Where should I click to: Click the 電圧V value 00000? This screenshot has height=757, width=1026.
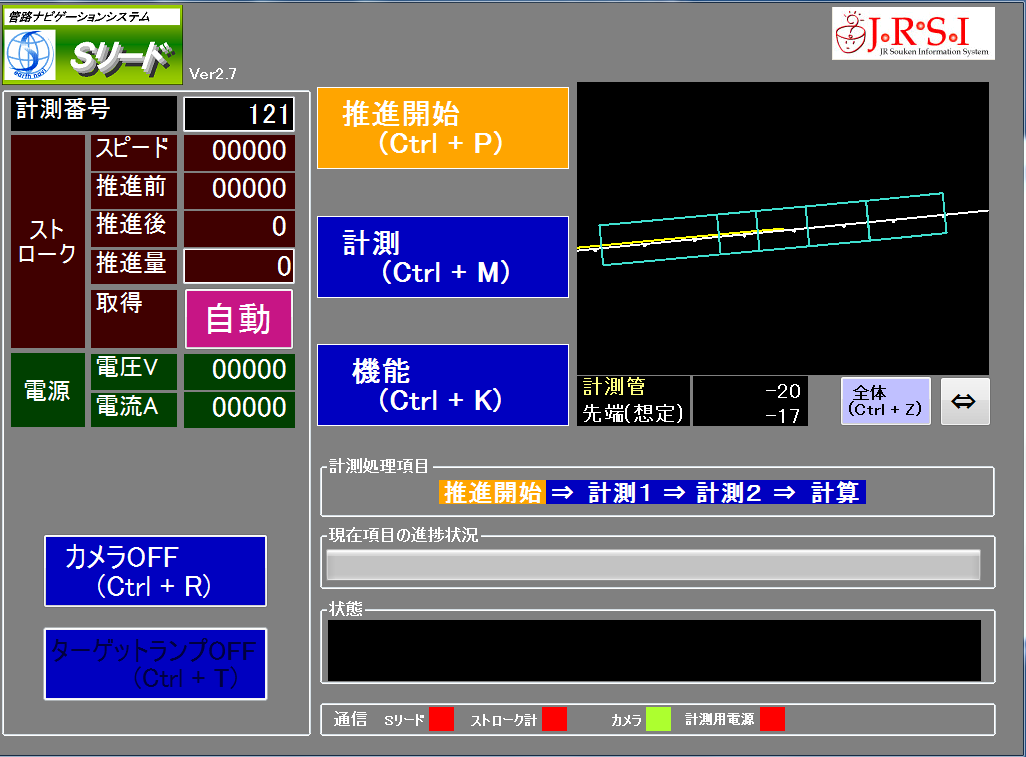(239, 370)
